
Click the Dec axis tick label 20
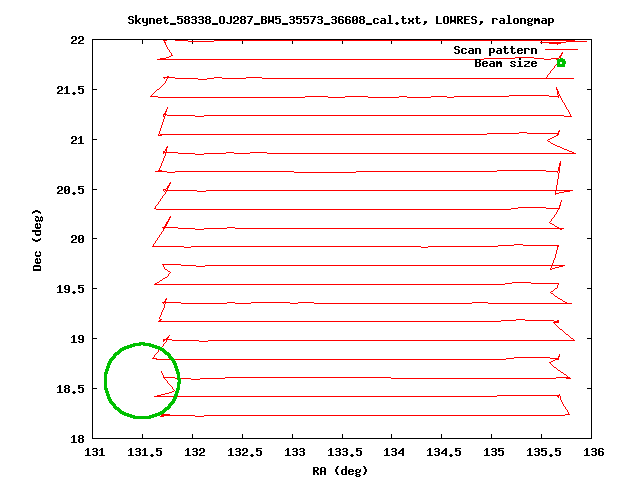click(77, 239)
